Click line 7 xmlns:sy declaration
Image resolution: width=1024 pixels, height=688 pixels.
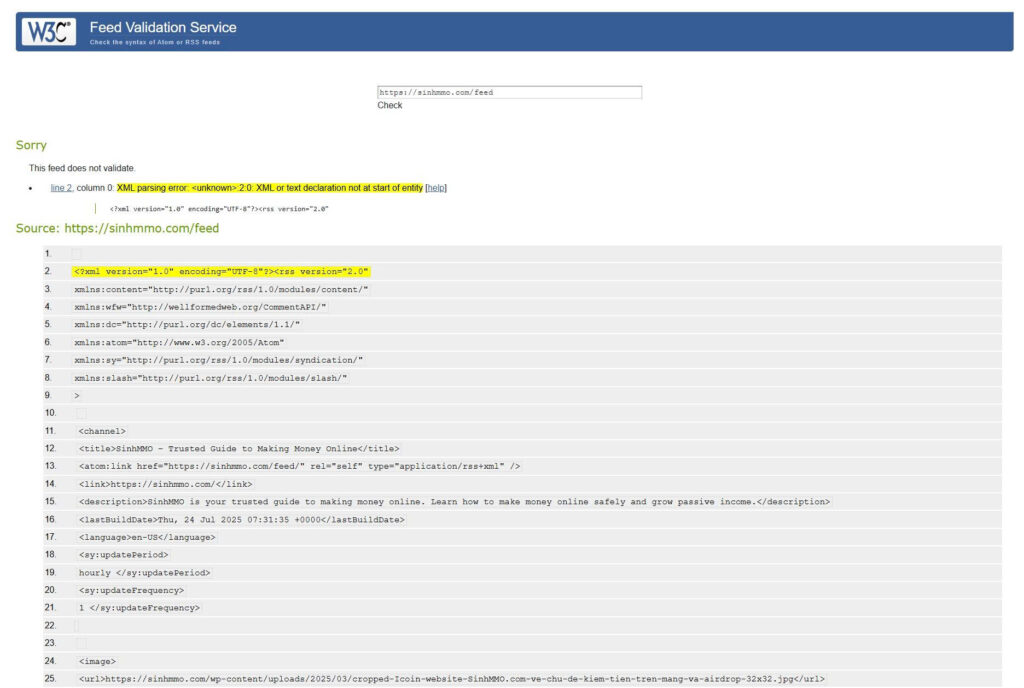(218, 360)
